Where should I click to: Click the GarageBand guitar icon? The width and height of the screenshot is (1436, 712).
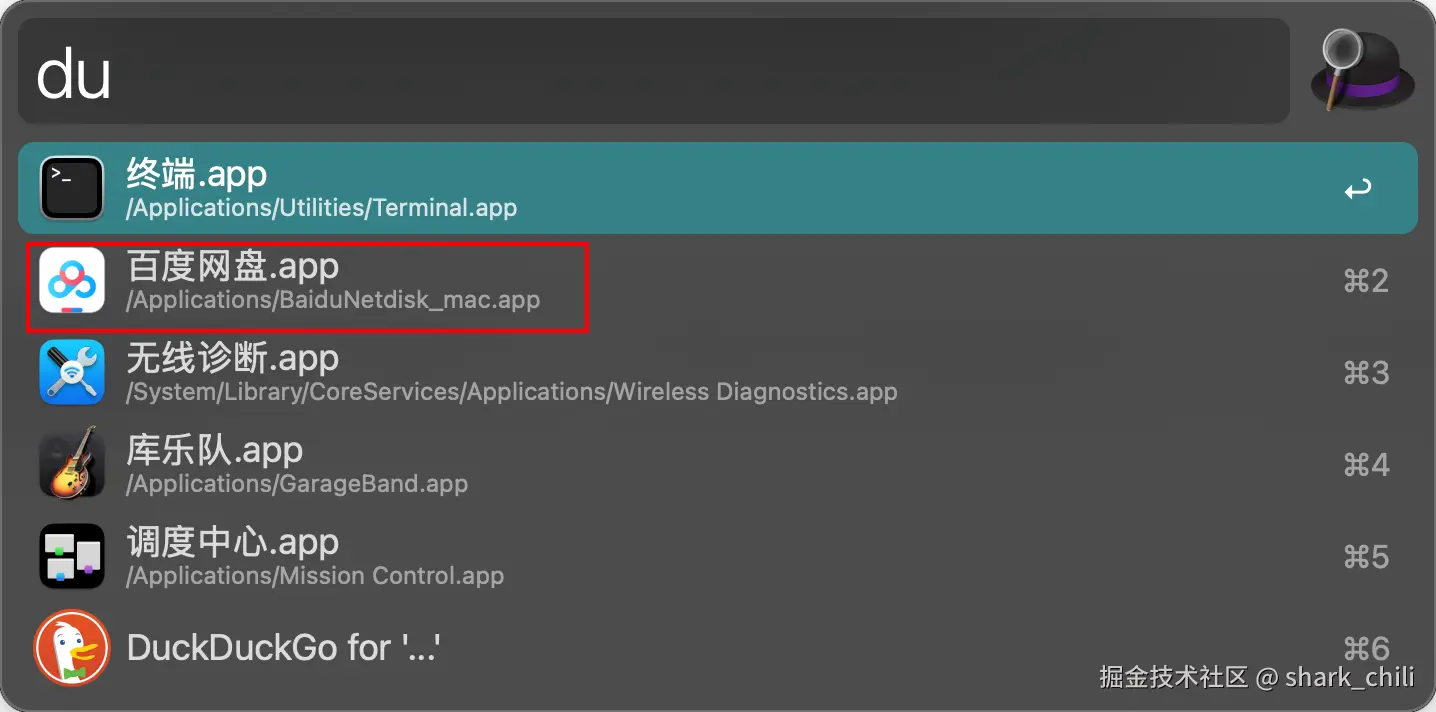click(72, 464)
